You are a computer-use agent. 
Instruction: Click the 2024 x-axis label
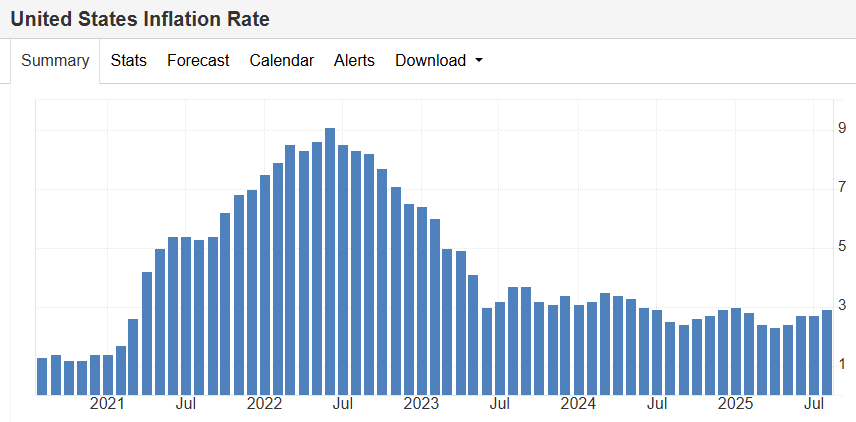click(x=578, y=404)
